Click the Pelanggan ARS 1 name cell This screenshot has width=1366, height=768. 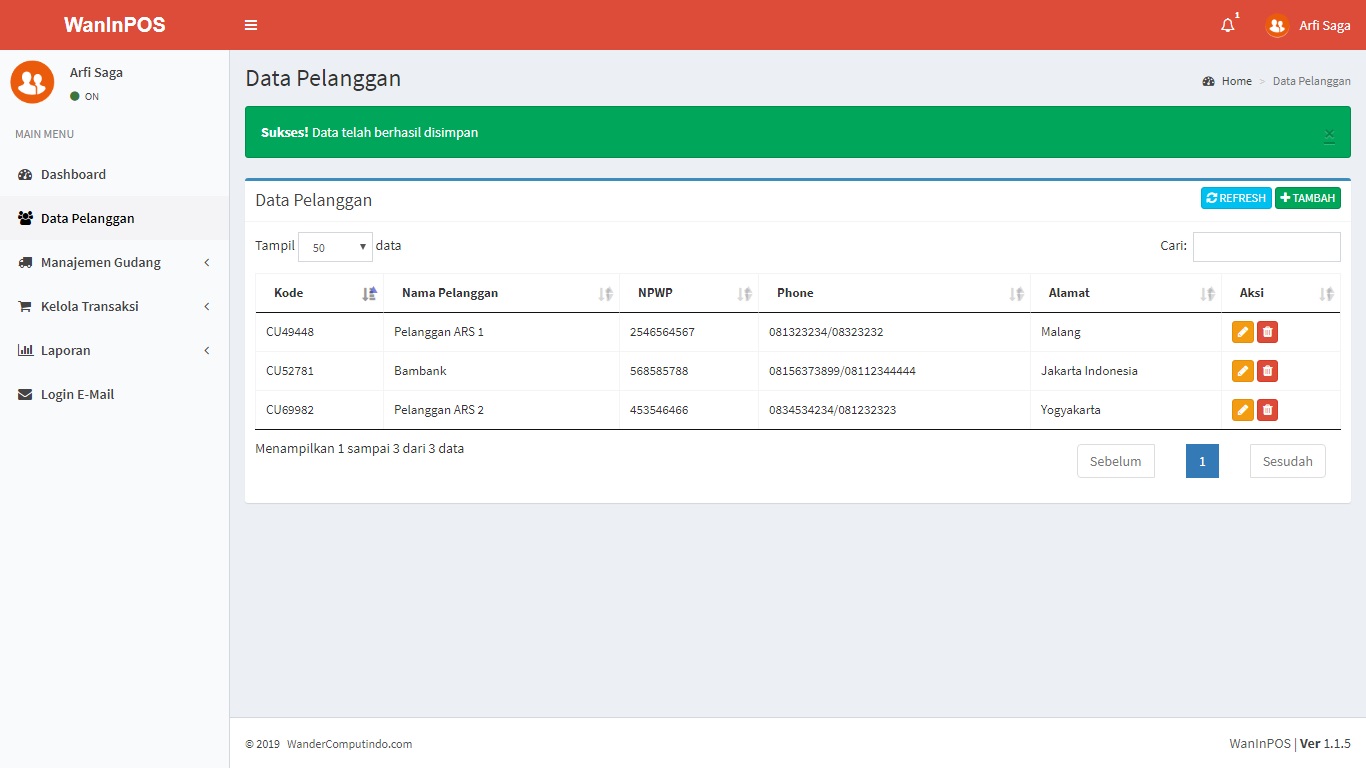click(x=501, y=332)
